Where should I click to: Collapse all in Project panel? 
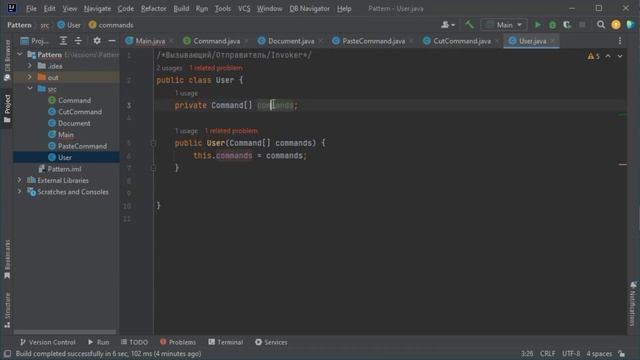click(78, 41)
